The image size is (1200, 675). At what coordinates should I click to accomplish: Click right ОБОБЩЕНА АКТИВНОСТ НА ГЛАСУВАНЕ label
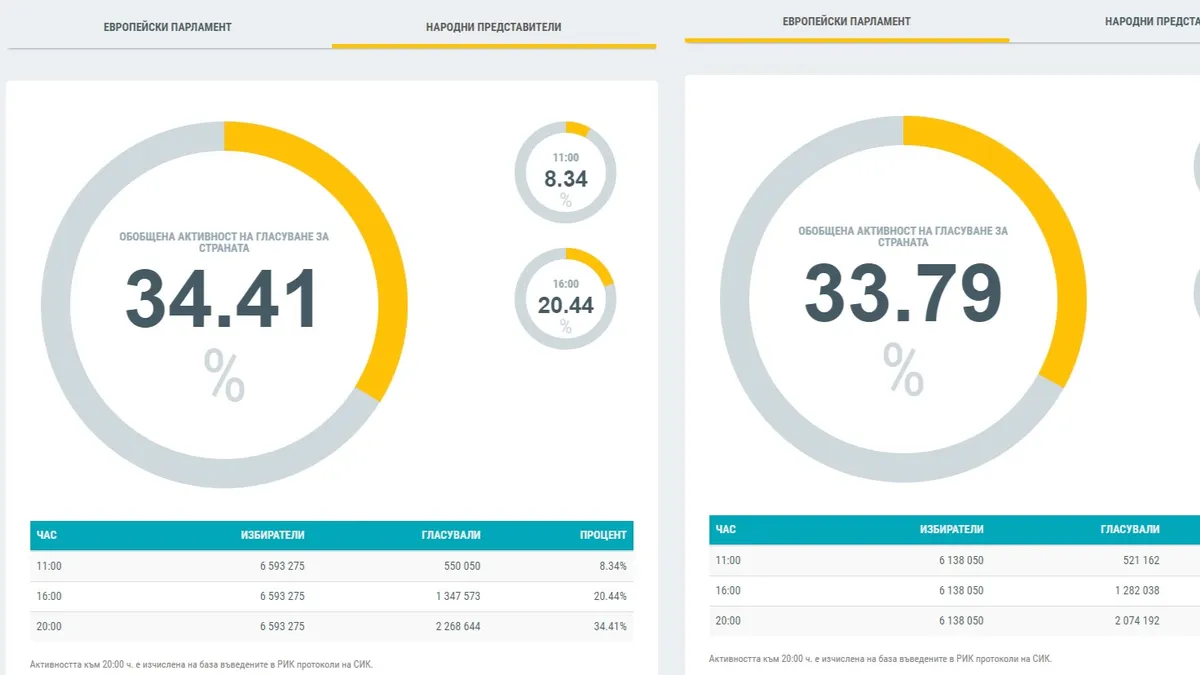(903, 236)
